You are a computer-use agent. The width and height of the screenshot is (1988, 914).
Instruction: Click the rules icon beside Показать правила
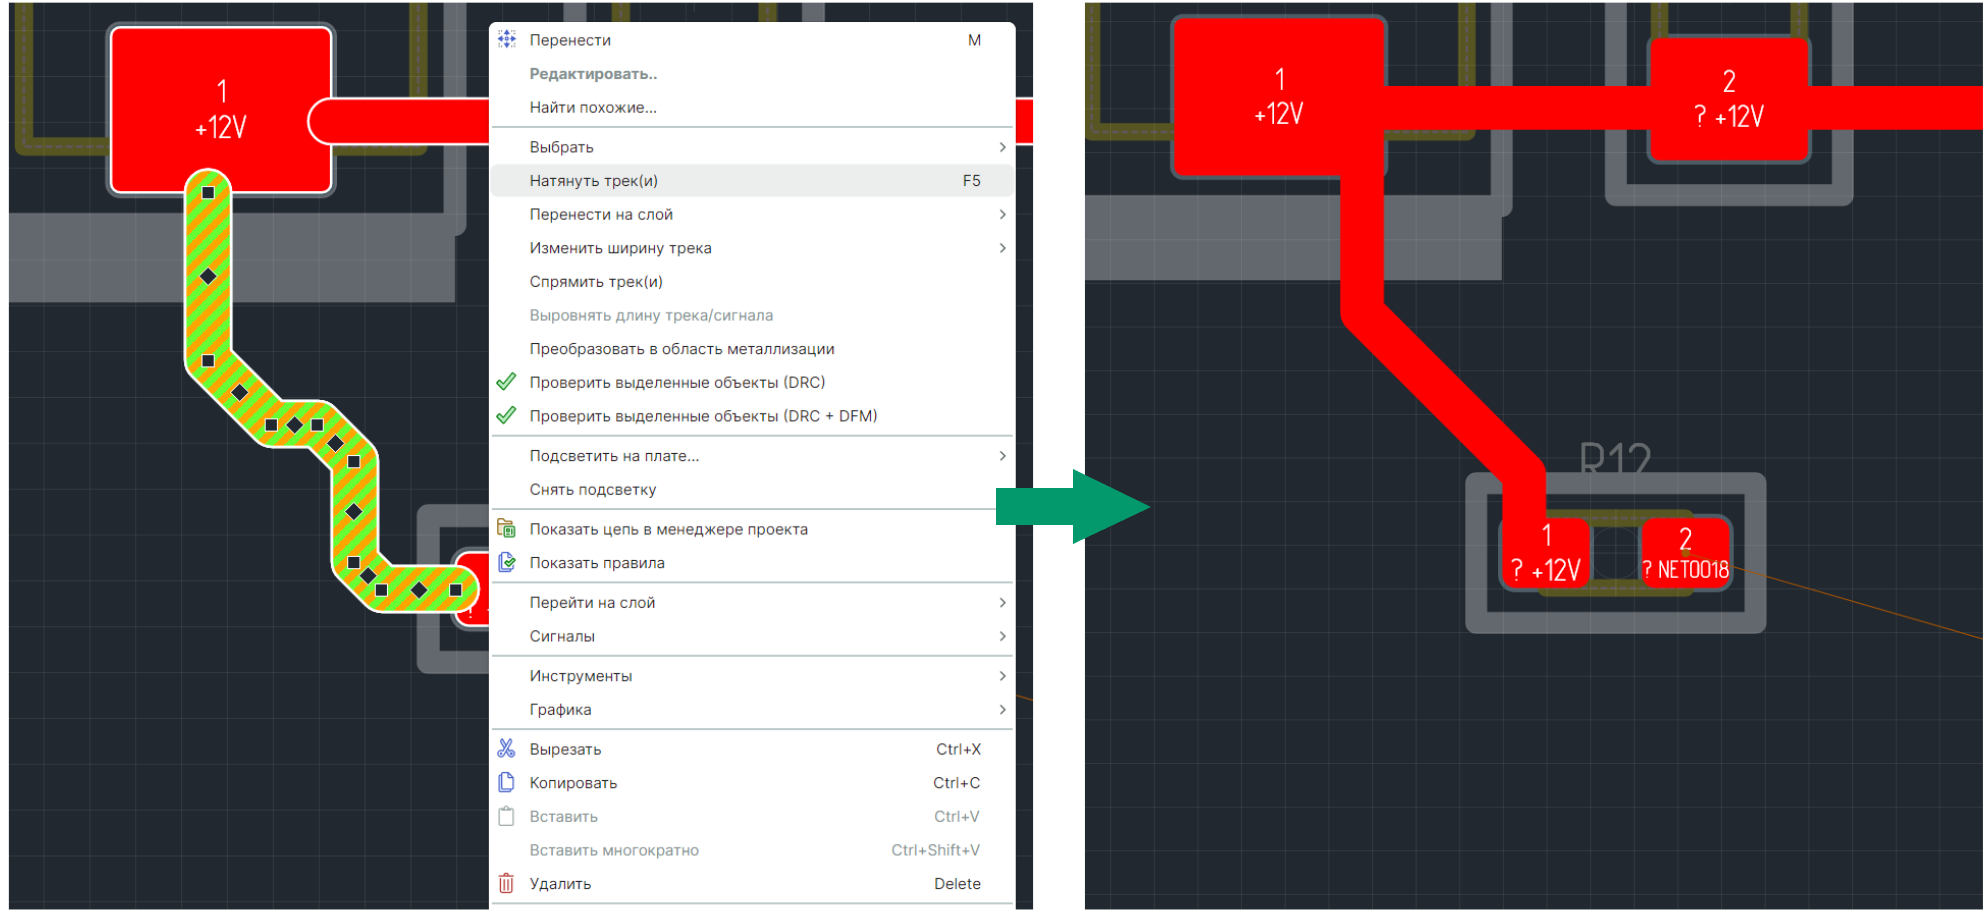[507, 562]
